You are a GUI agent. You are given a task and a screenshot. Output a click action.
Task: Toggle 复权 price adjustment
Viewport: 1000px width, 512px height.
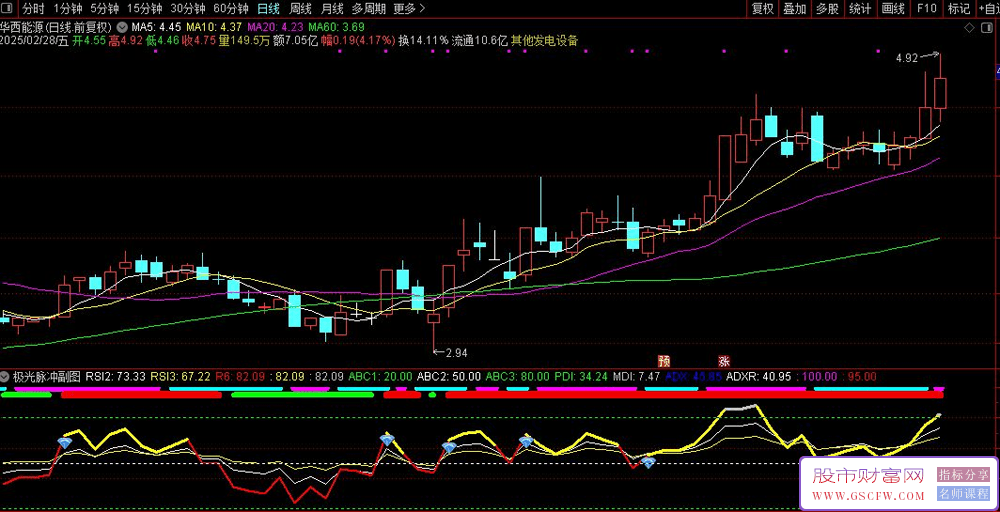click(x=763, y=9)
